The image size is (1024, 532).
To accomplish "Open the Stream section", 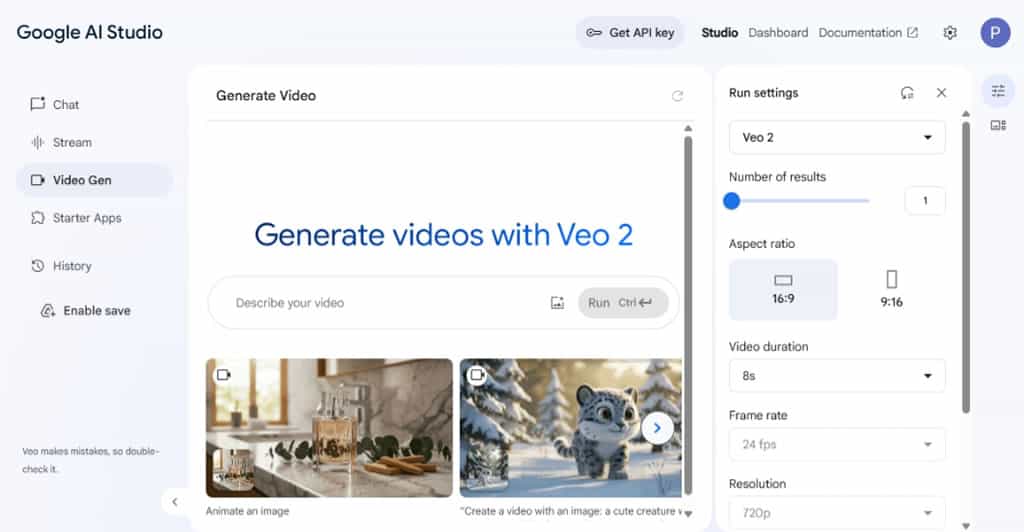I will pyautogui.click(x=61, y=142).
